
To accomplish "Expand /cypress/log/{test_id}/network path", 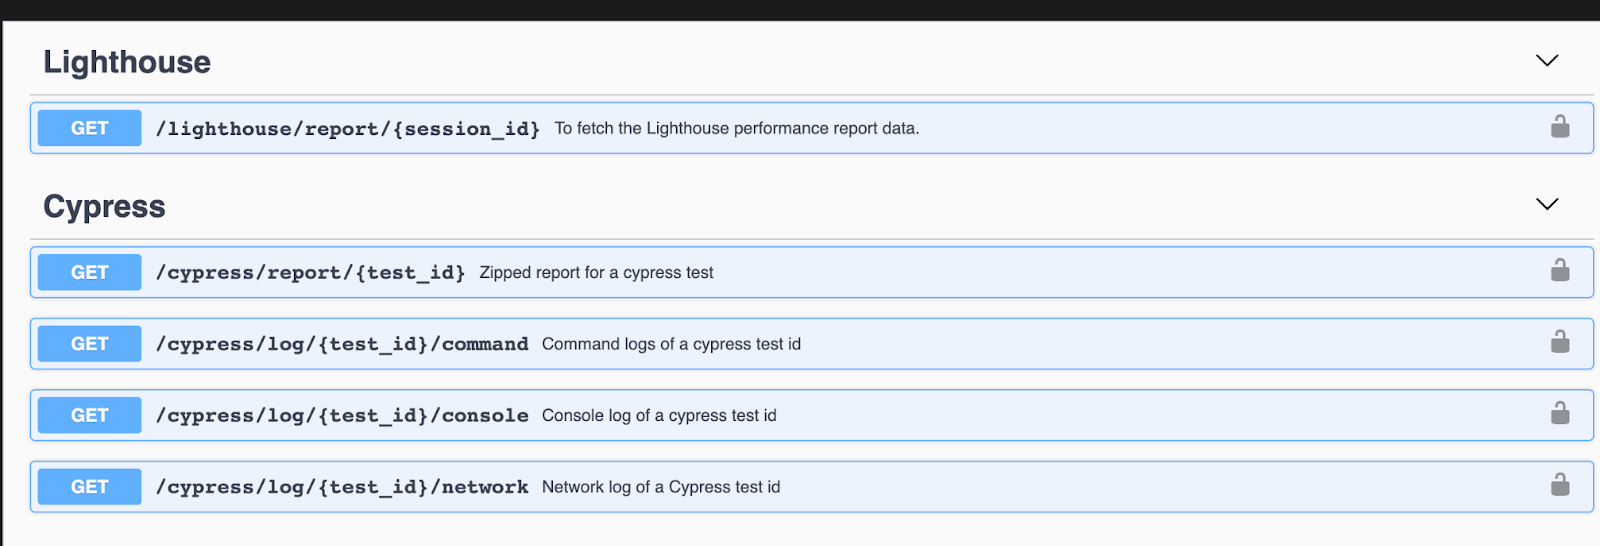I will (x=342, y=487).
